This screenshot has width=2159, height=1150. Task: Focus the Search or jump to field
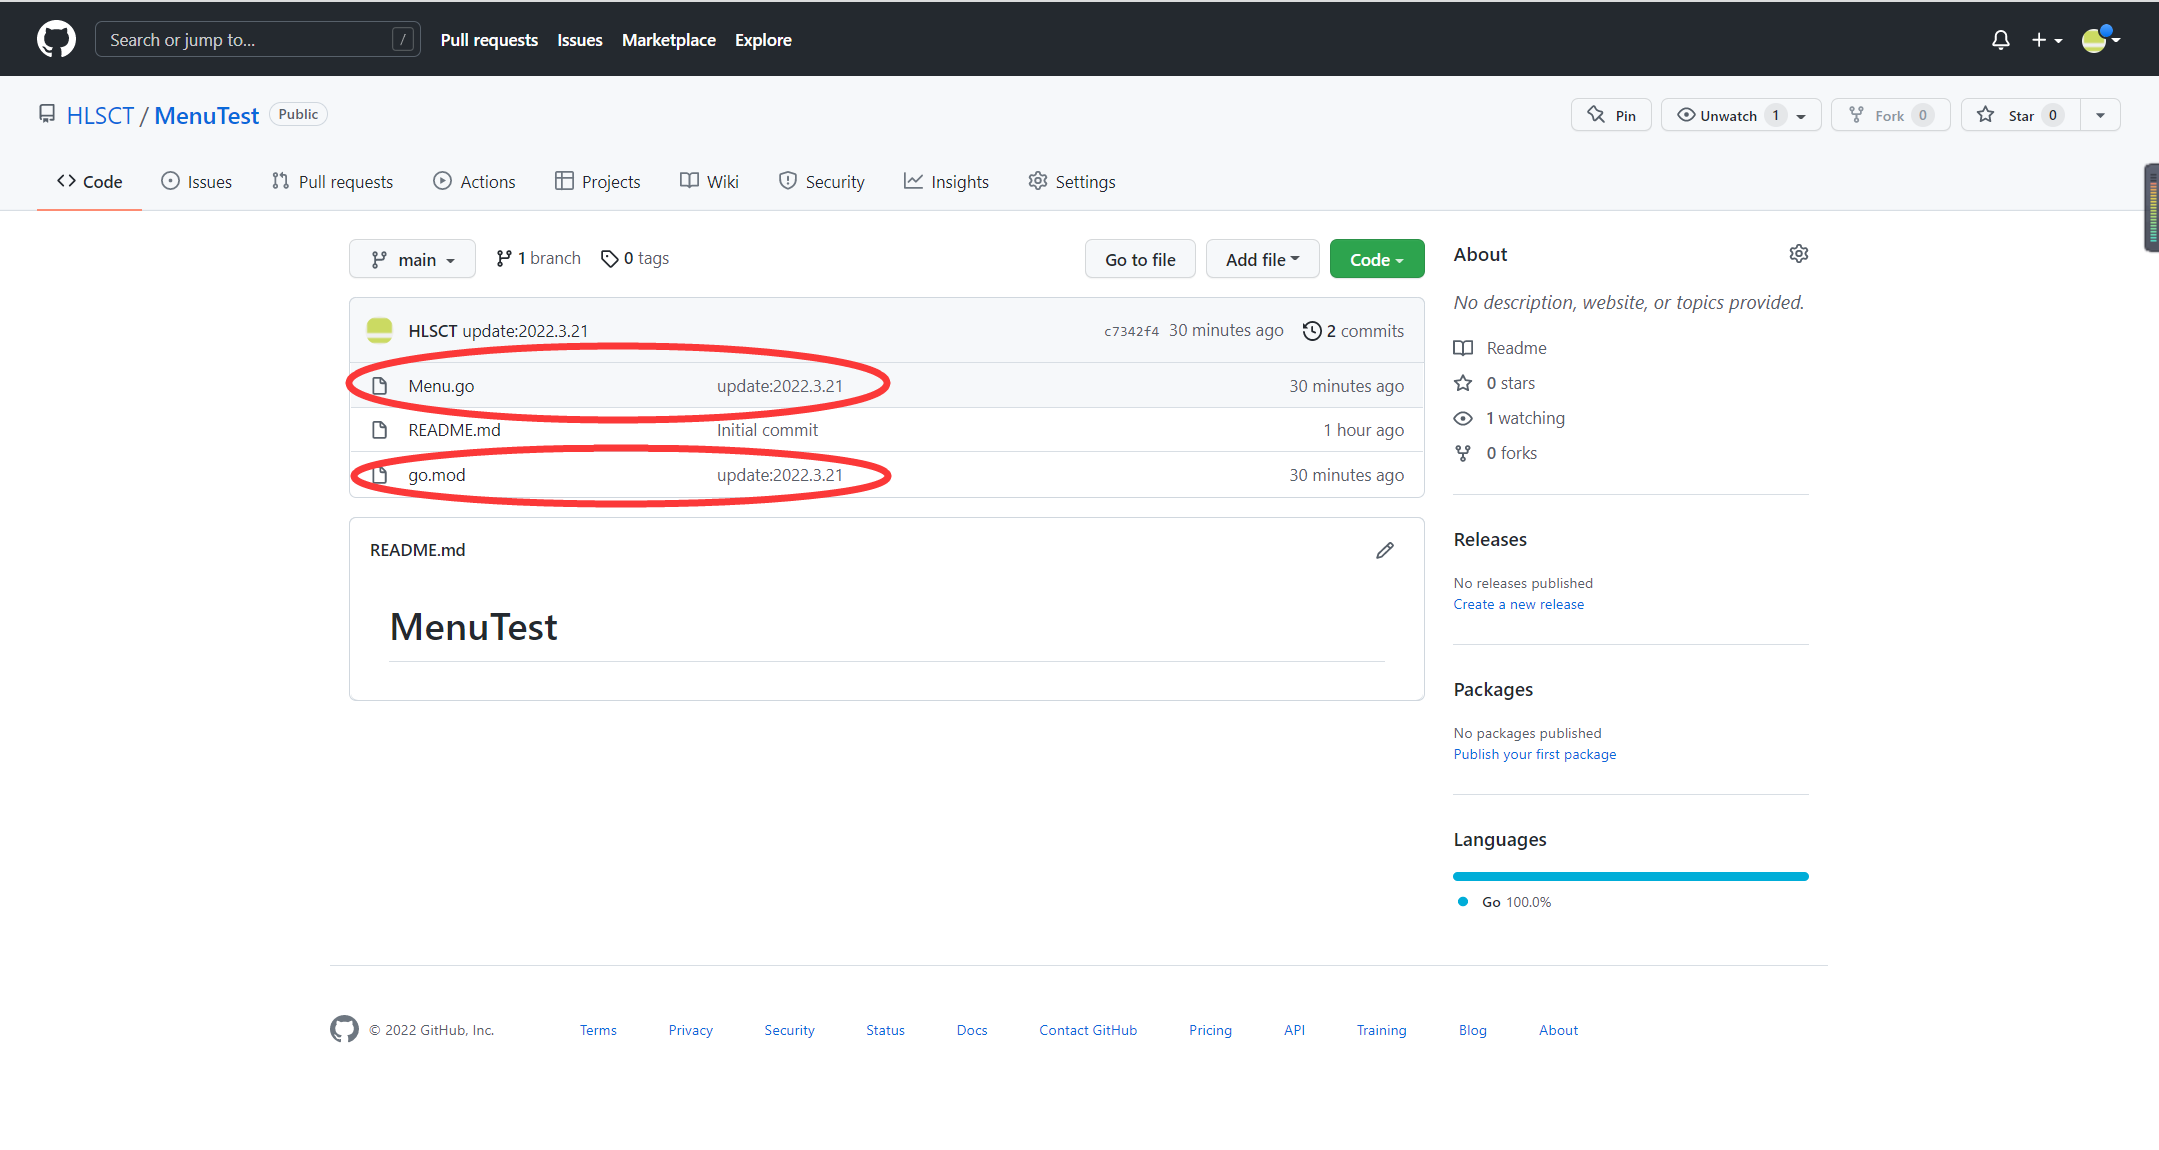pos(257,40)
